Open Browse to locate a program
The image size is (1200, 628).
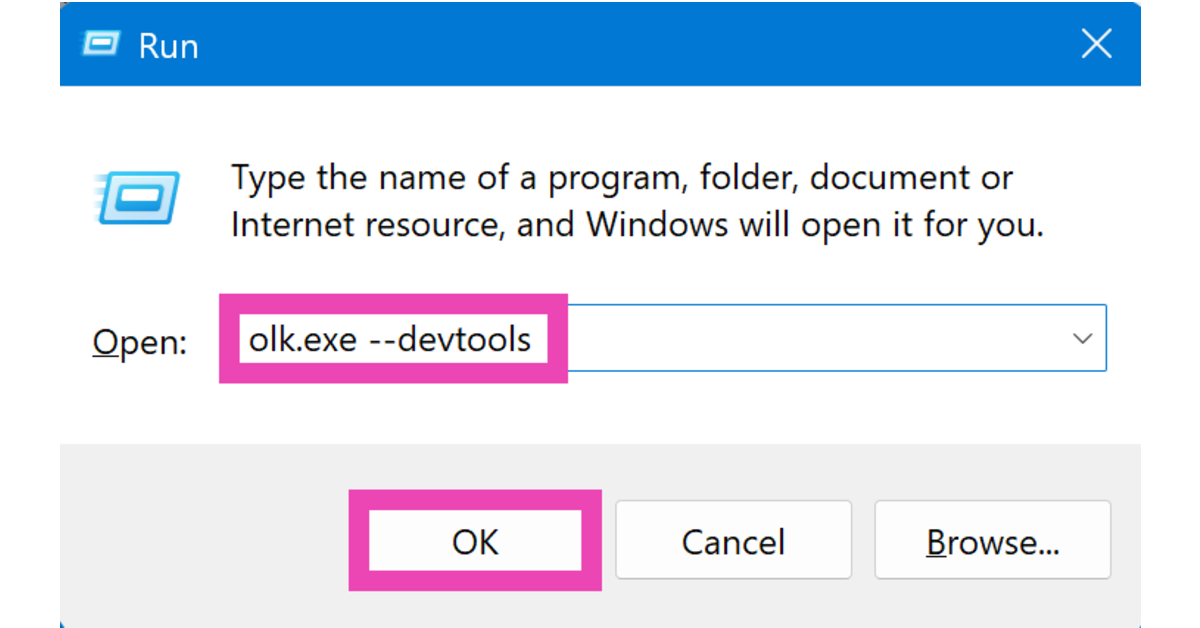click(992, 540)
